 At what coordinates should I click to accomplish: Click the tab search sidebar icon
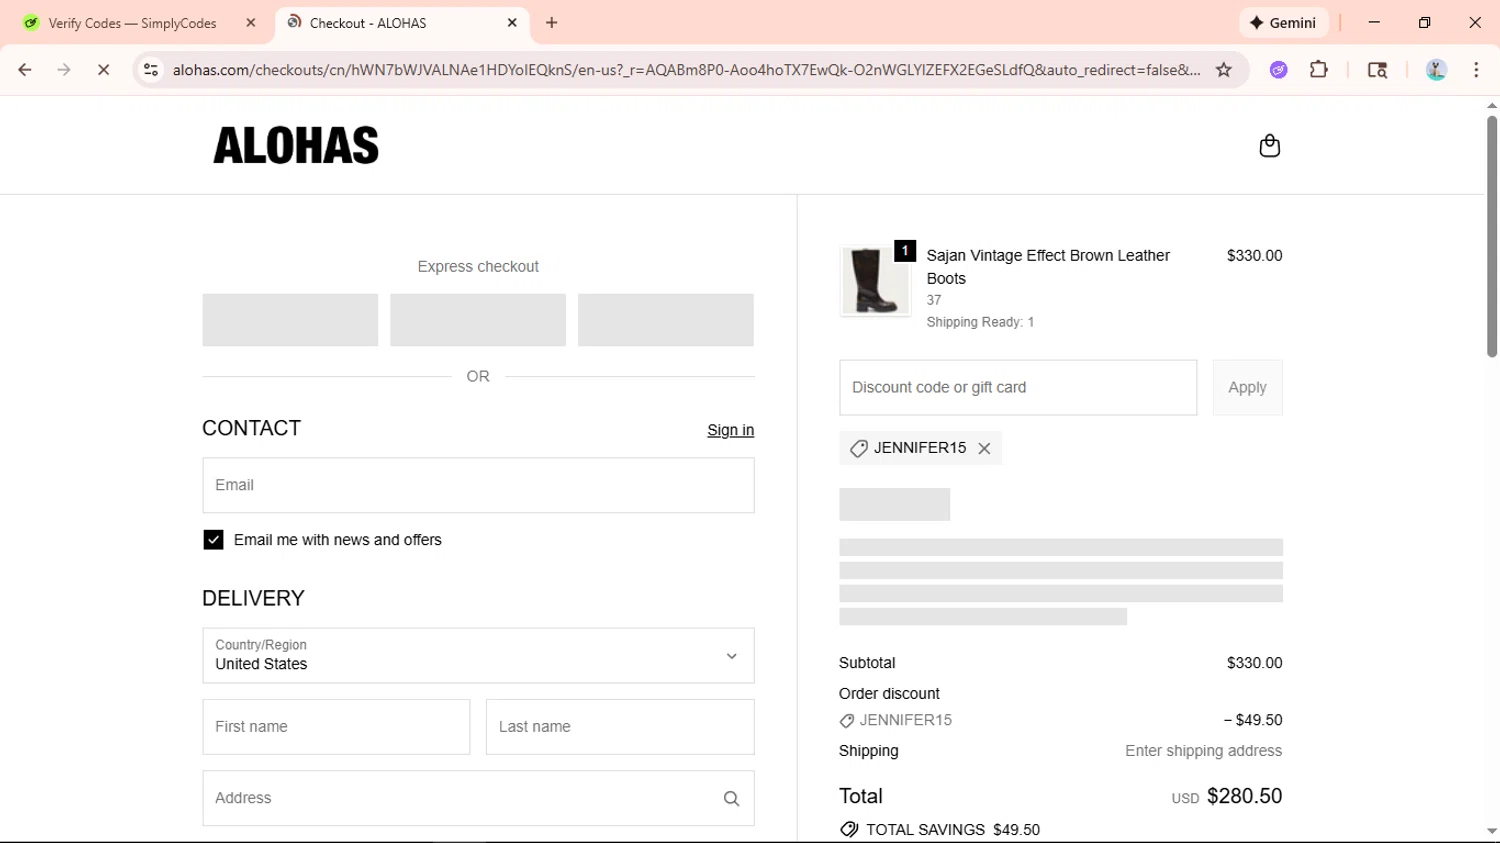coord(1377,70)
